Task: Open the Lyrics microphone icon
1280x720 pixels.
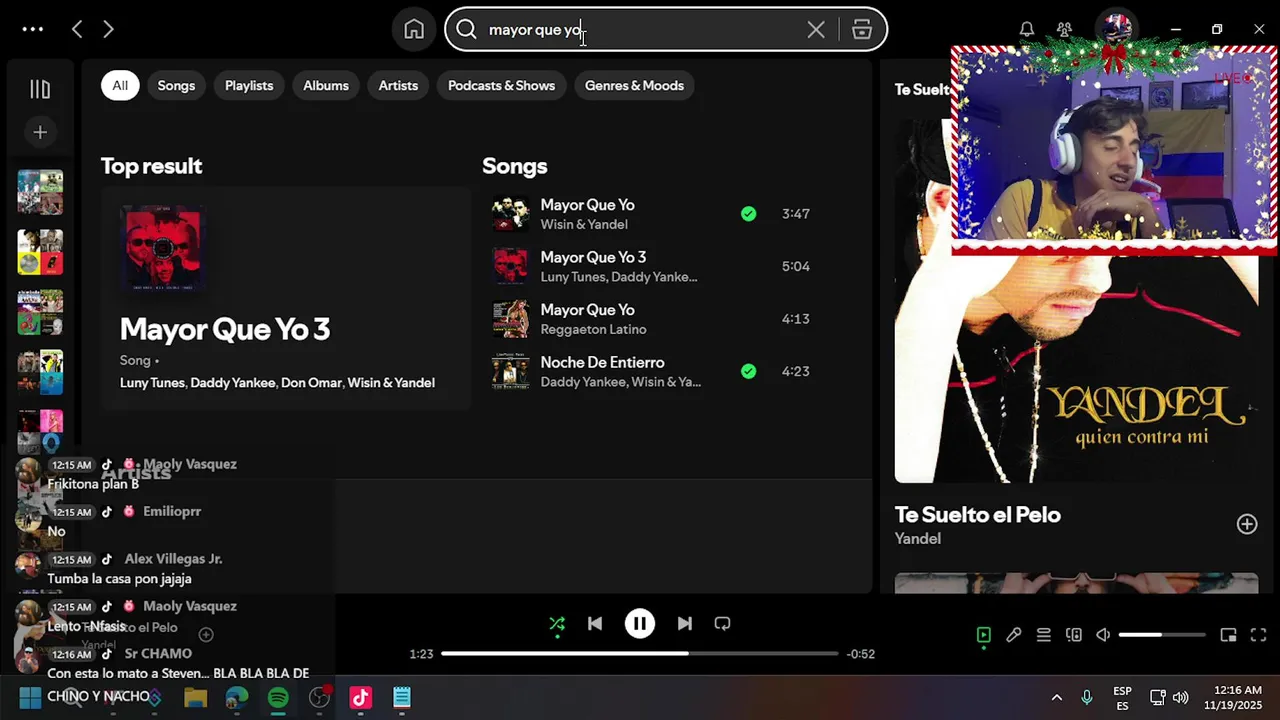Action: coord(1013,635)
